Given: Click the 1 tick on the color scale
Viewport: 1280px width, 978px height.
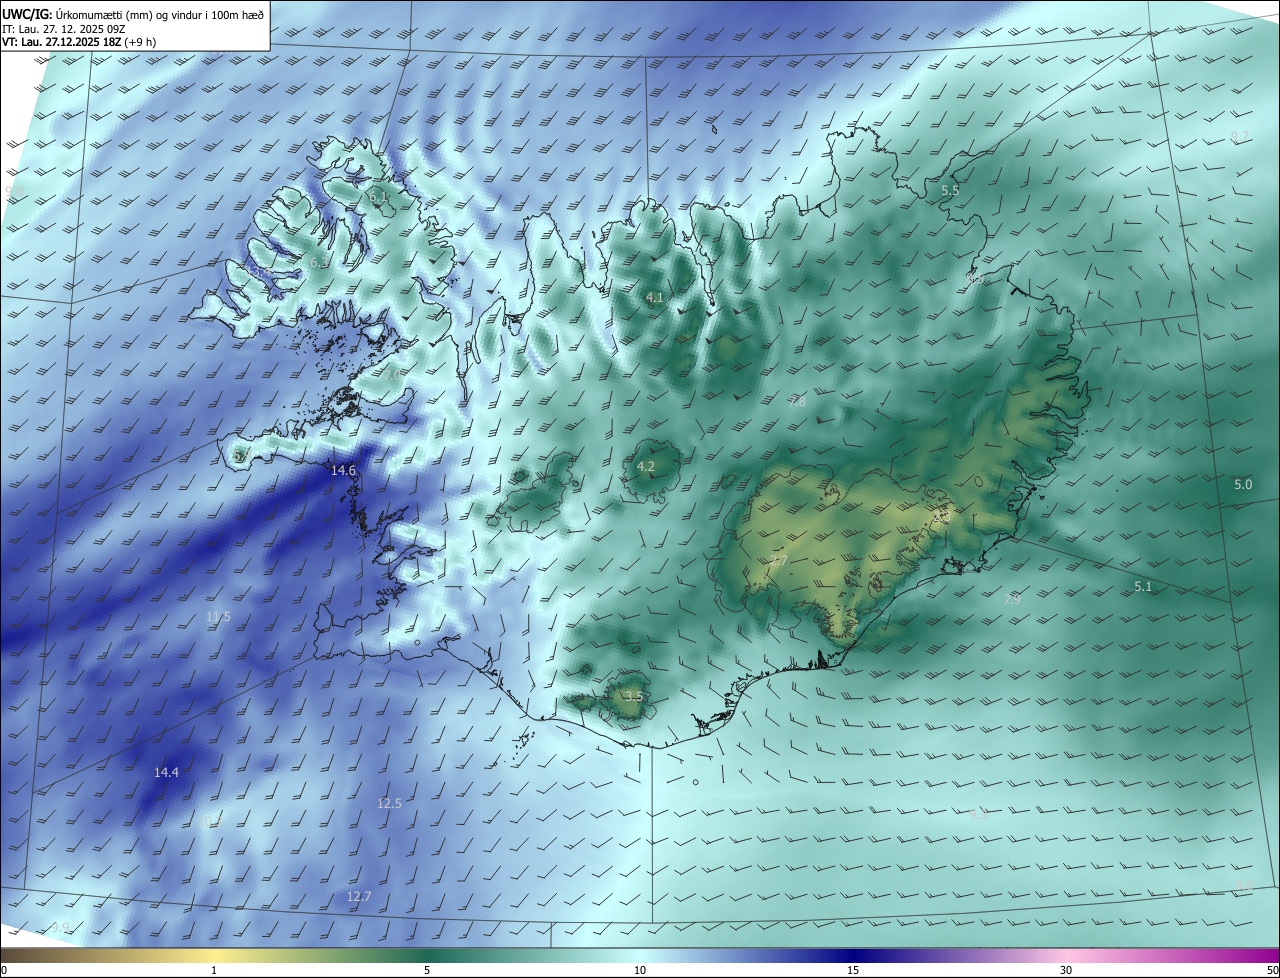Looking at the screenshot, I should tap(214, 970).
